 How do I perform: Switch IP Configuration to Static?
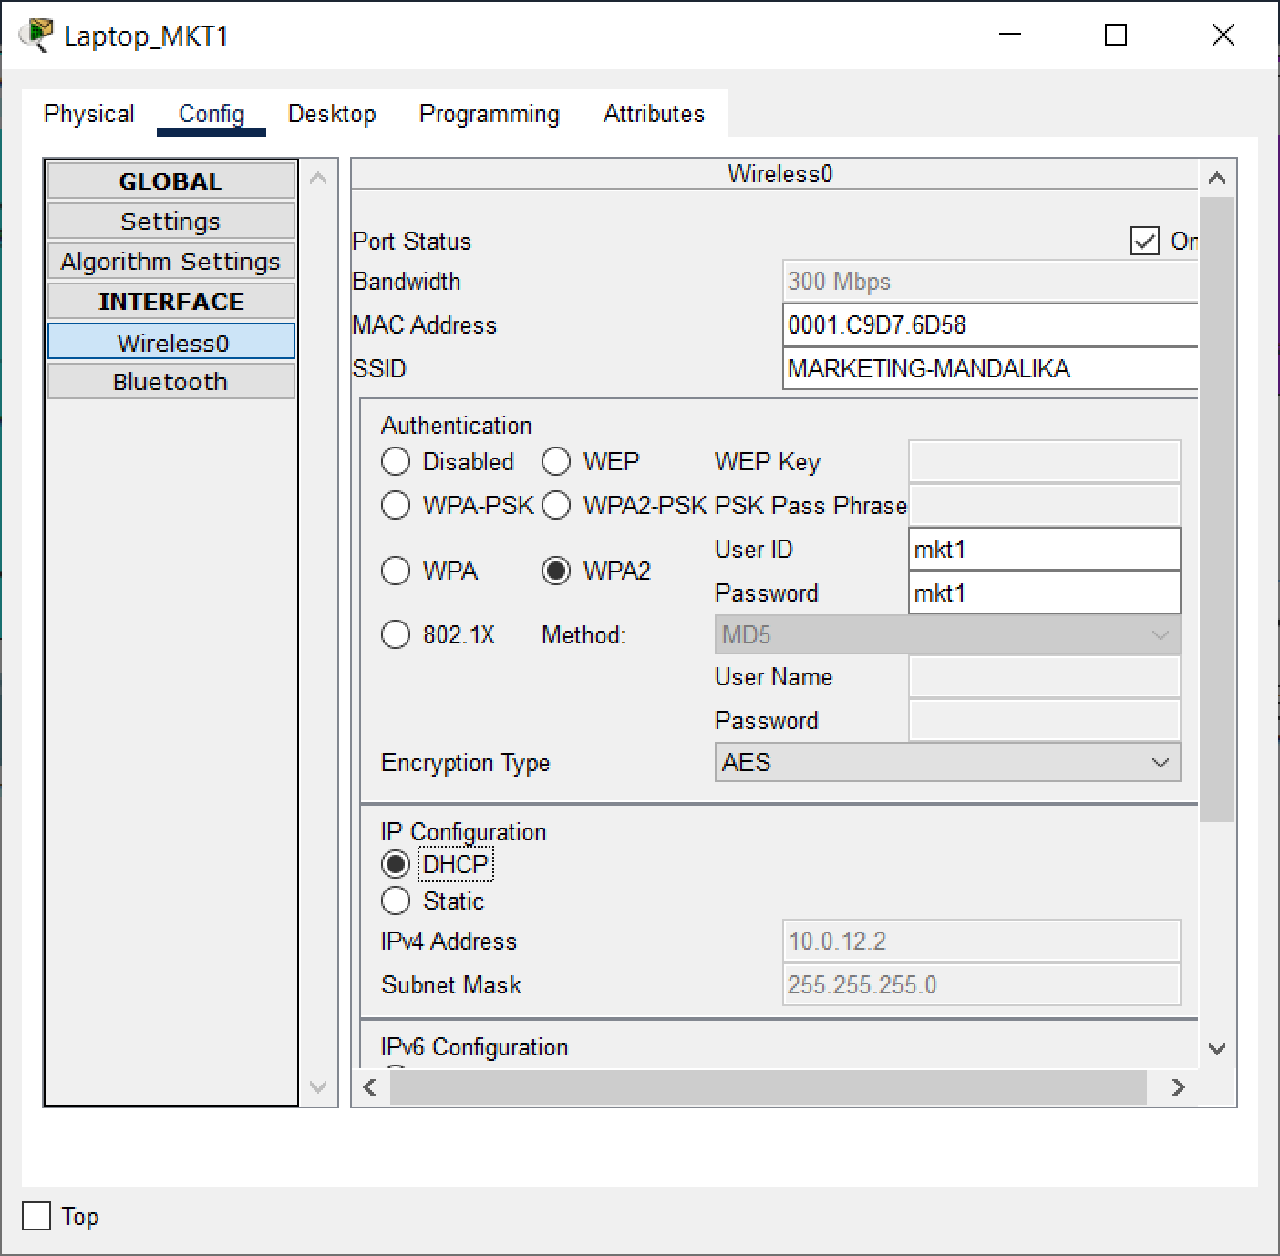tap(395, 900)
